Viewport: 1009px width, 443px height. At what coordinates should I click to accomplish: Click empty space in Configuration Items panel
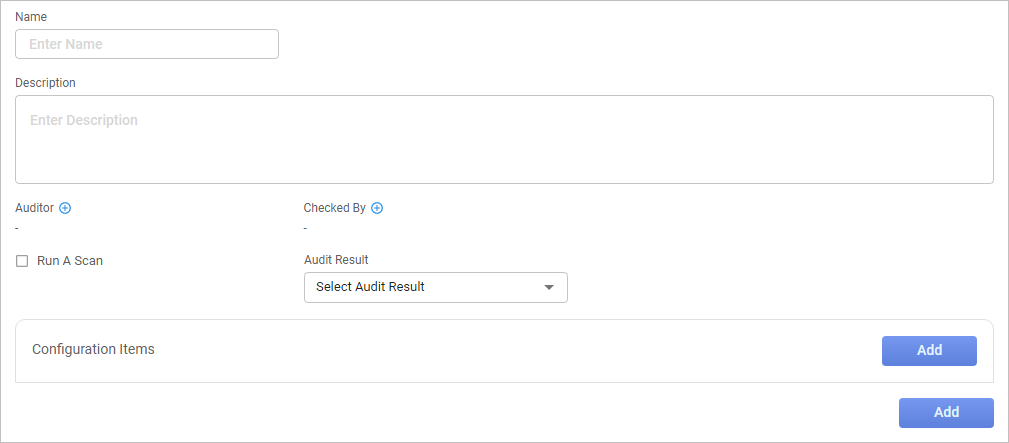point(500,350)
